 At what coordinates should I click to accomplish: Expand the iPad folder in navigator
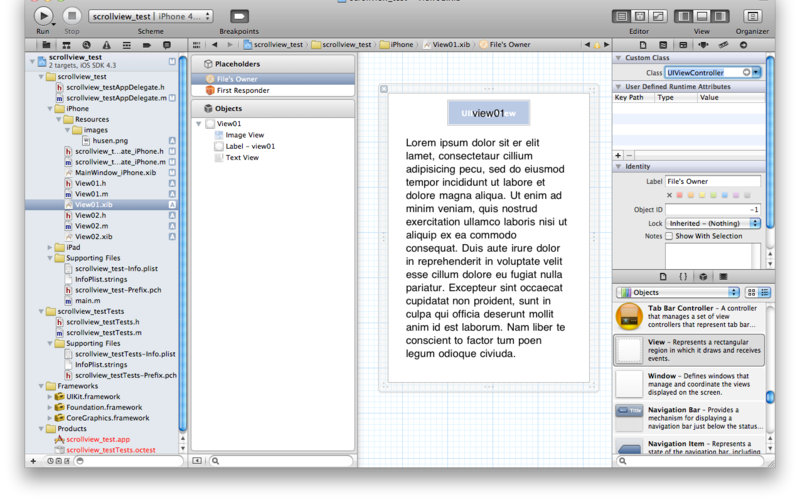click(49, 247)
